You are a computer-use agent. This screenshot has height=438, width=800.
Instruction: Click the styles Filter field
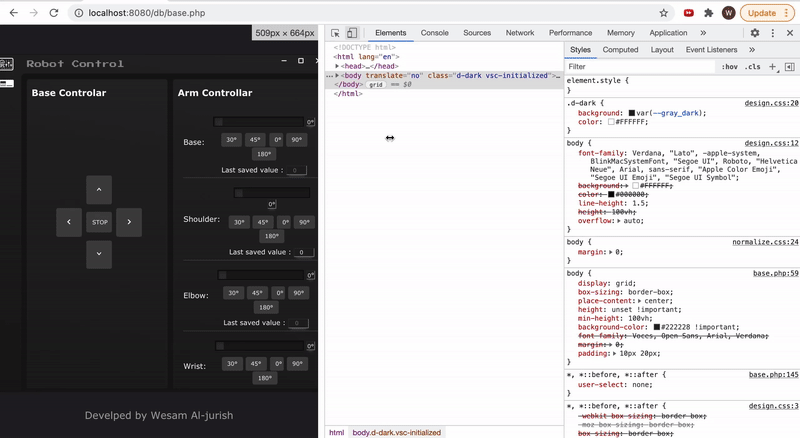[640, 66]
